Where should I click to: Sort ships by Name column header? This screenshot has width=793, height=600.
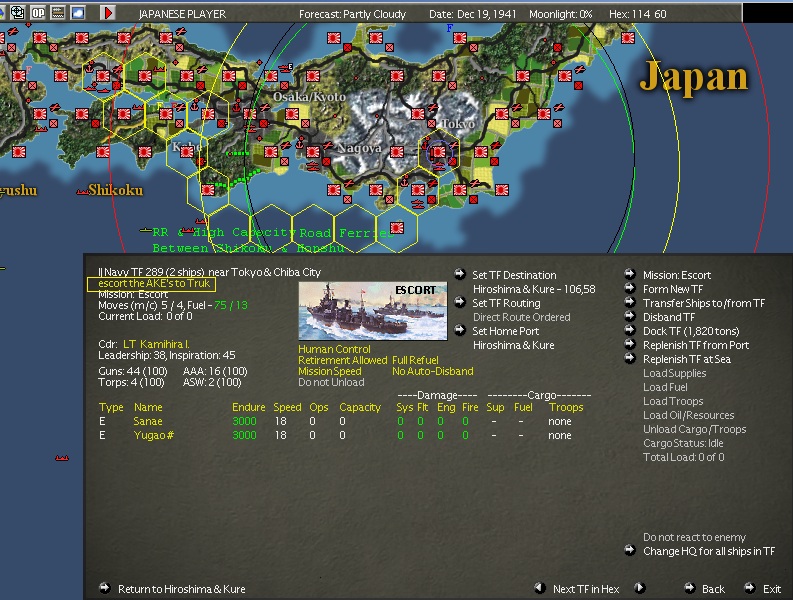(x=148, y=407)
